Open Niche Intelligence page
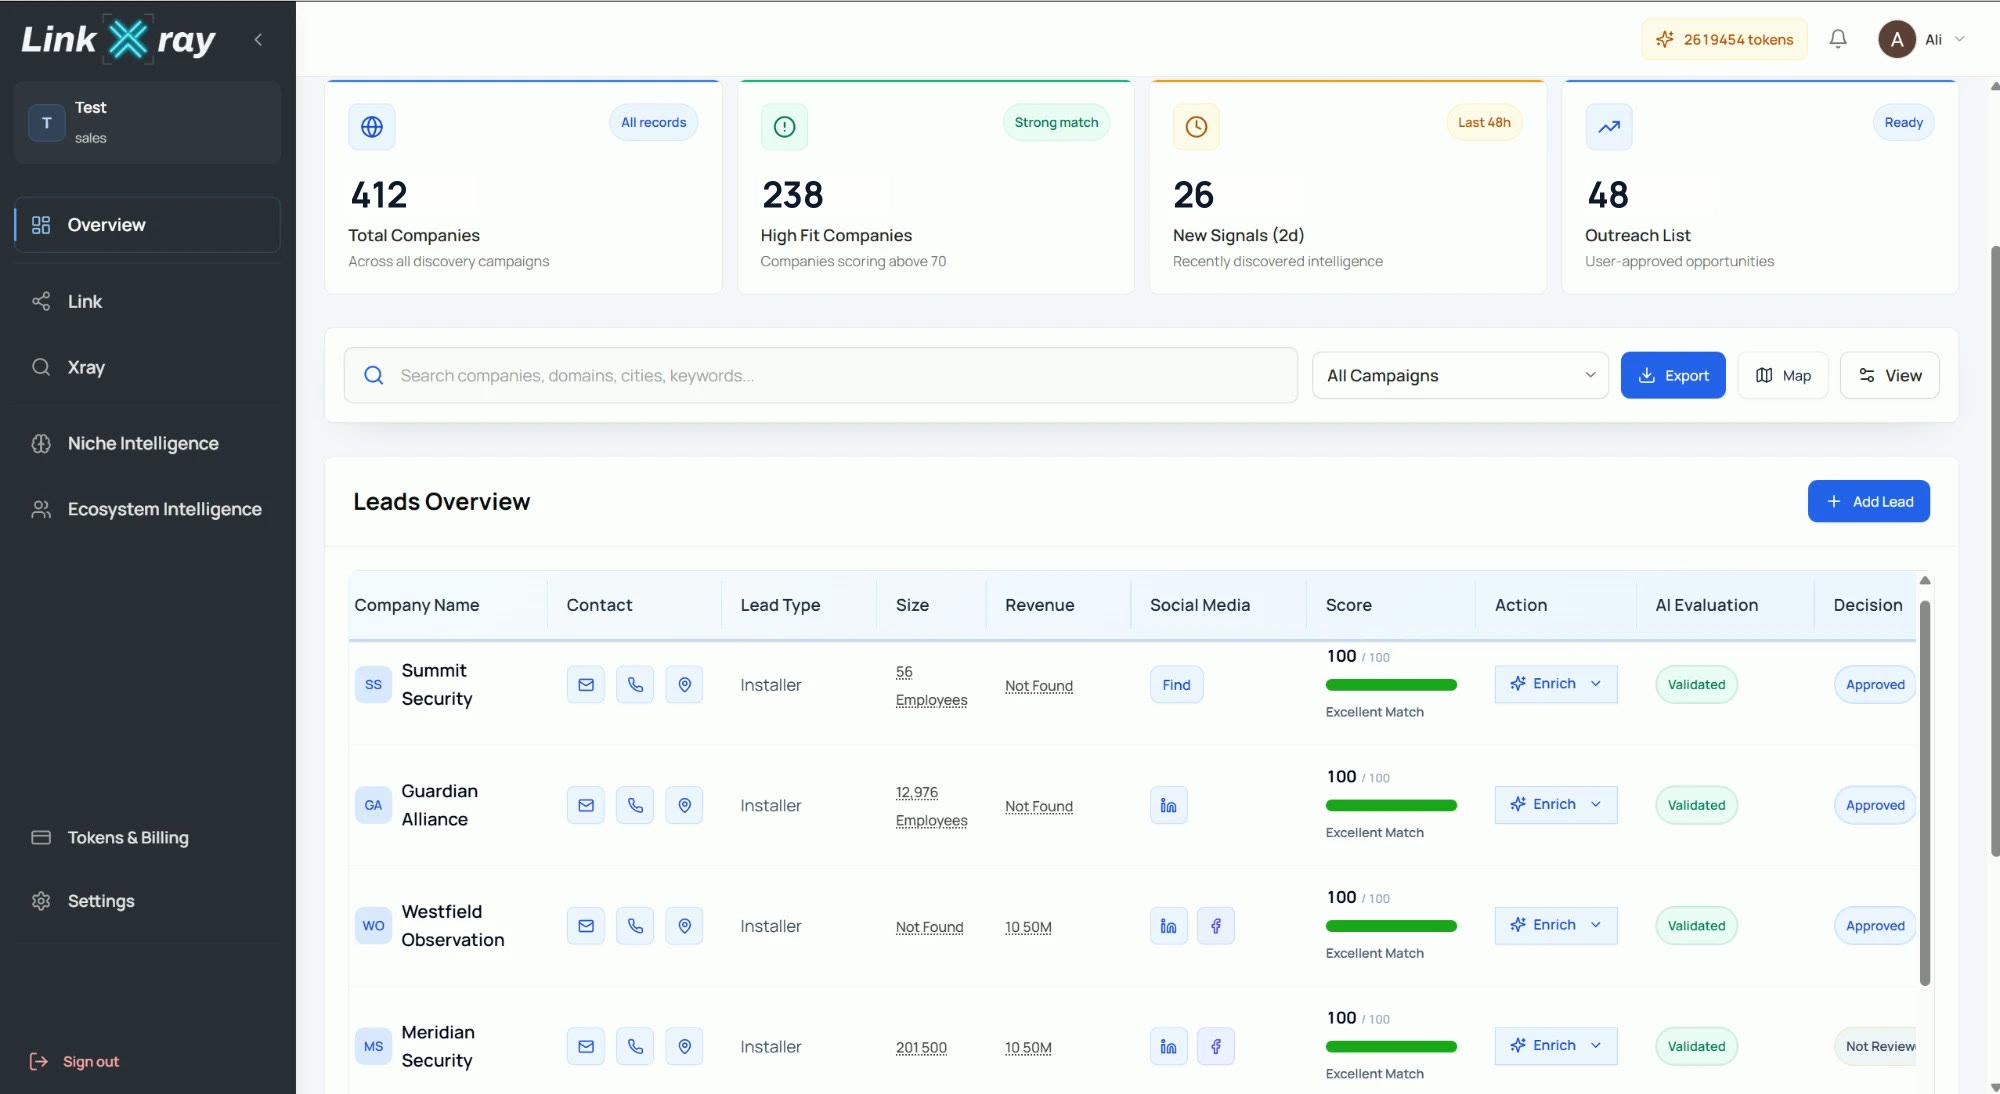The width and height of the screenshot is (2000, 1094). coord(148,443)
